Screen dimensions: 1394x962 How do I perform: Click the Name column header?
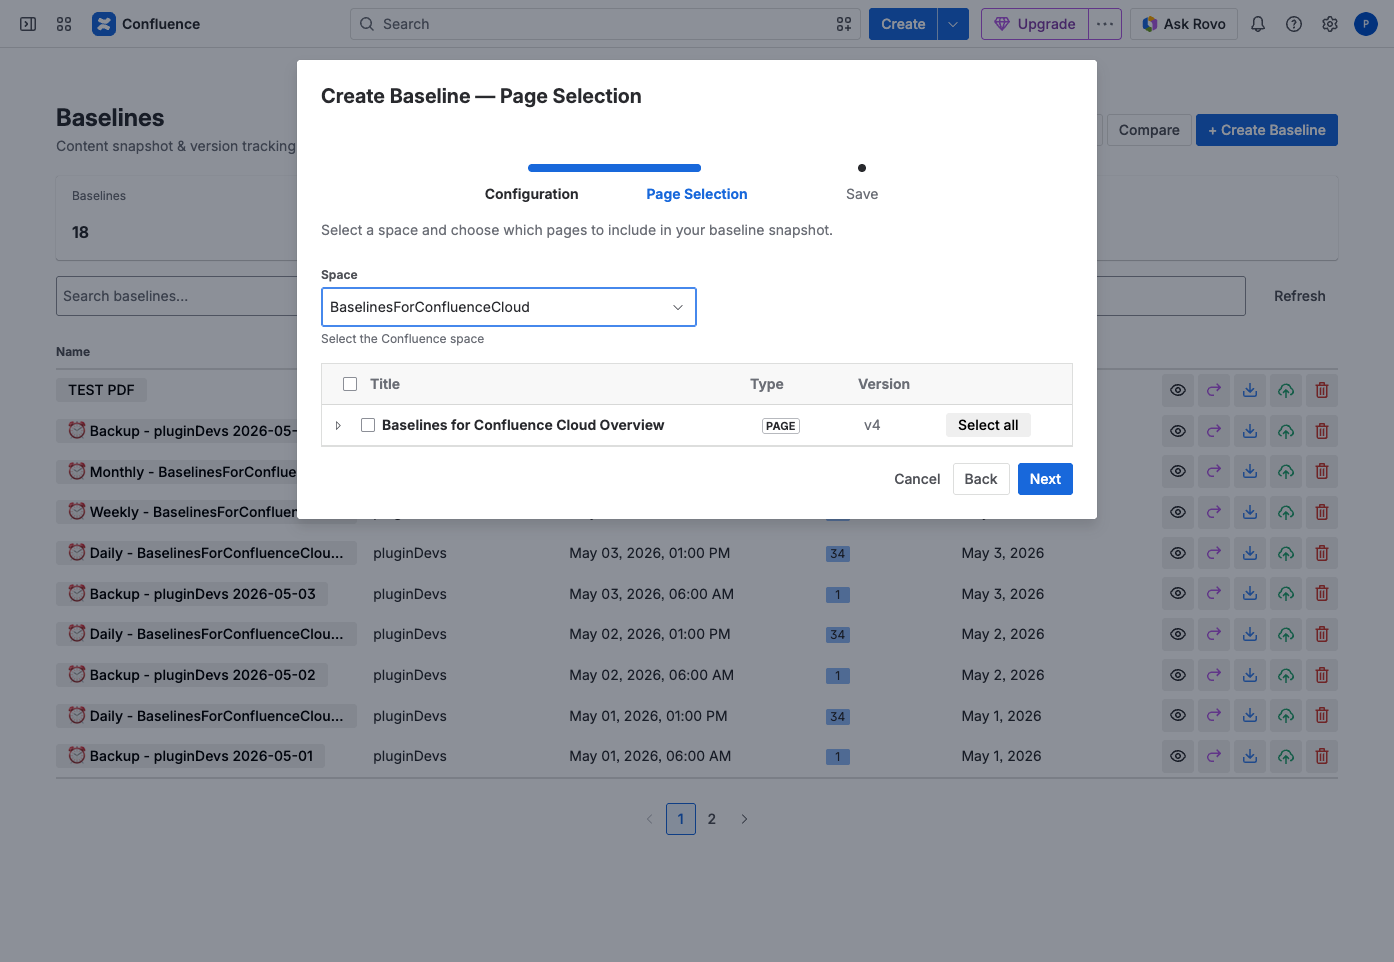pos(73,352)
